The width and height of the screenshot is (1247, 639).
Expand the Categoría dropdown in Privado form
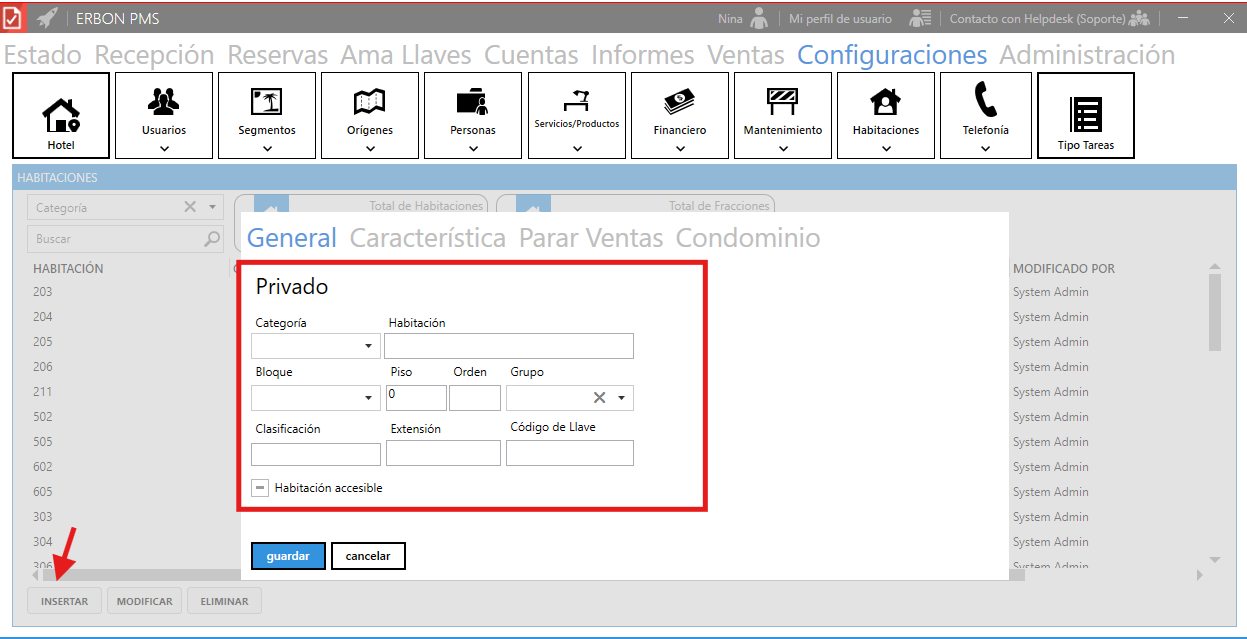(369, 346)
